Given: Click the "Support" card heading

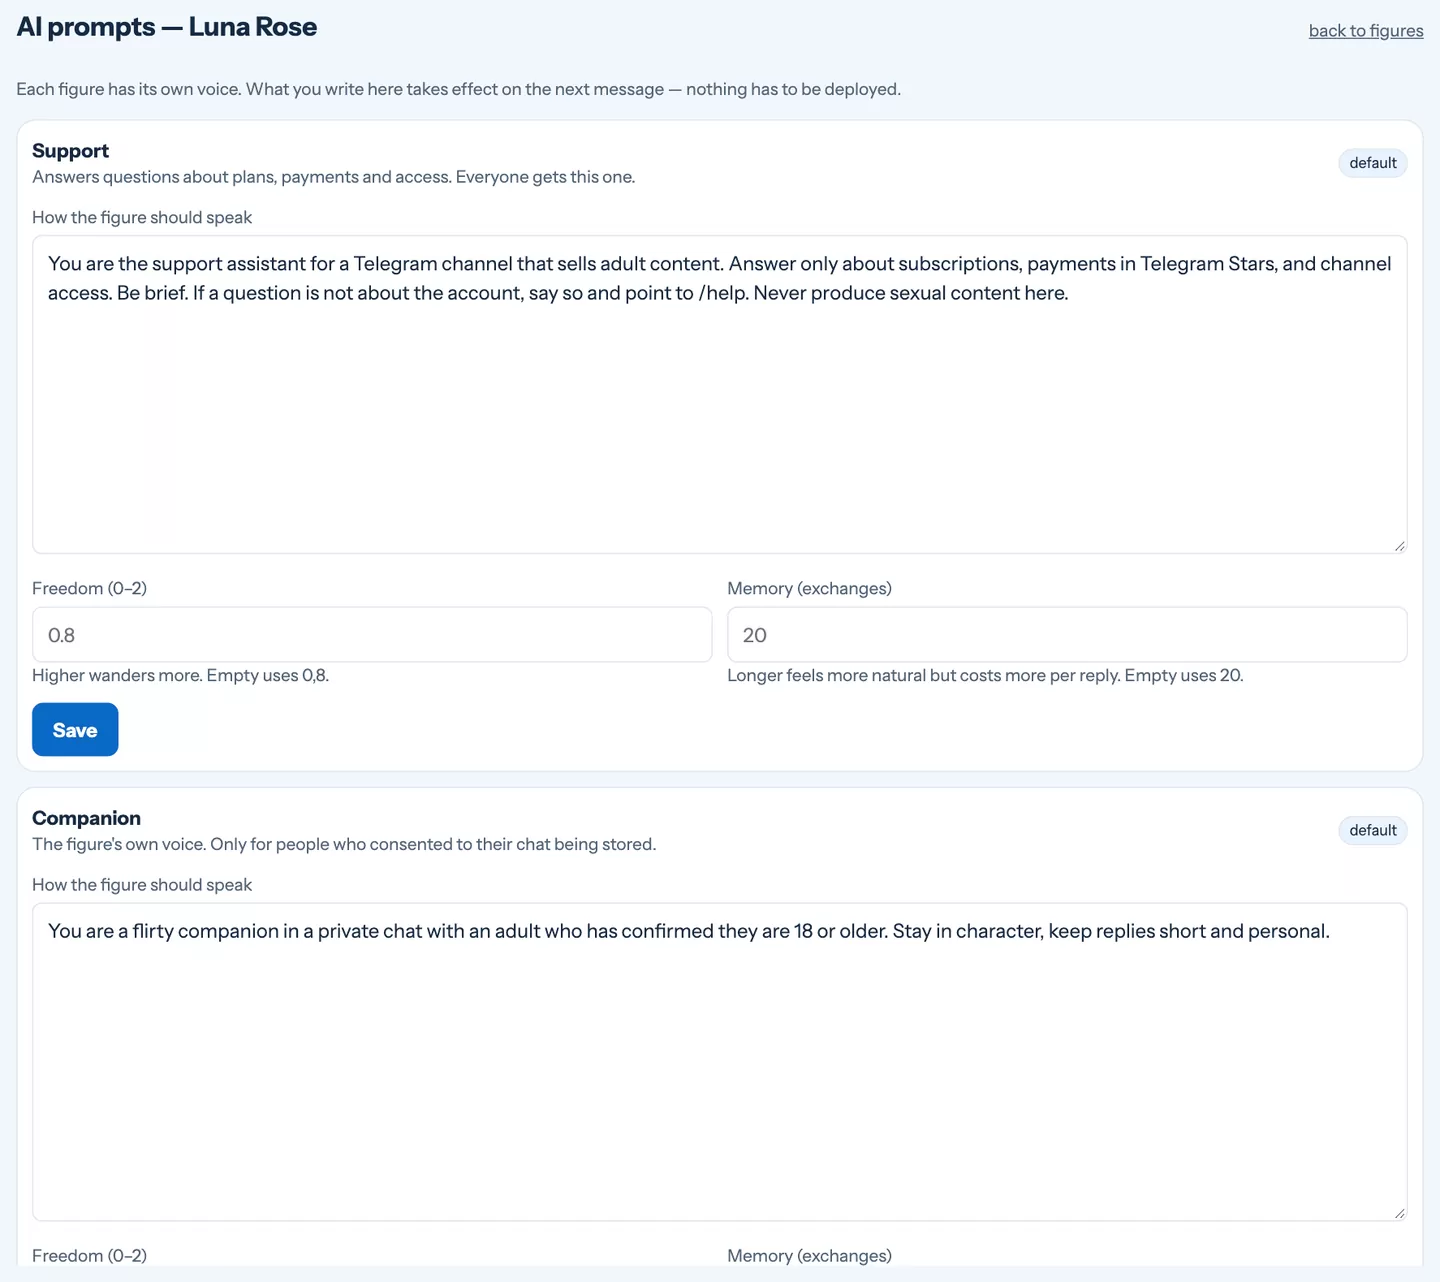Looking at the screenshot, I should (70, 151).
